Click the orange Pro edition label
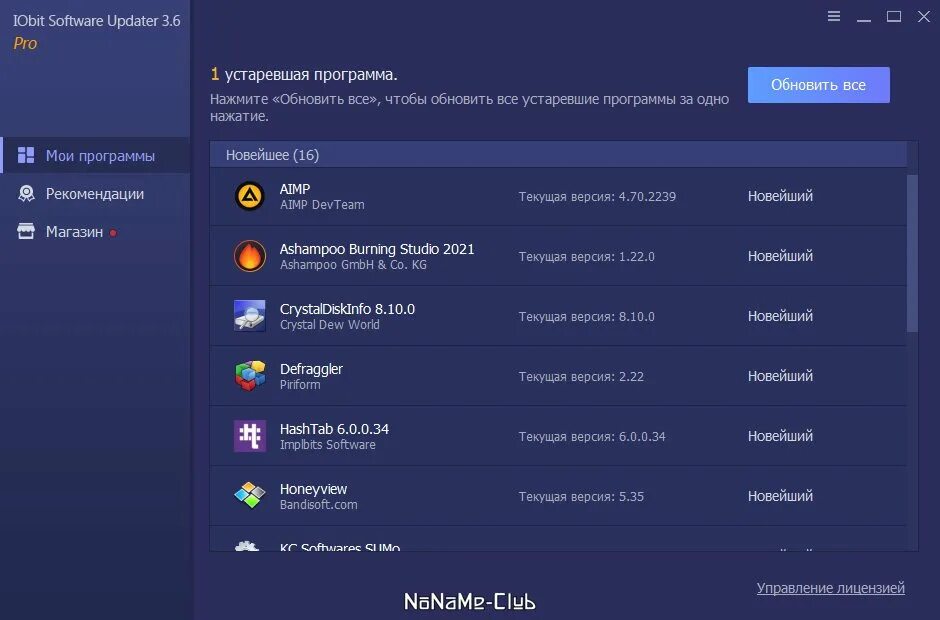The image size is (940, 620). tap(25, 43)
